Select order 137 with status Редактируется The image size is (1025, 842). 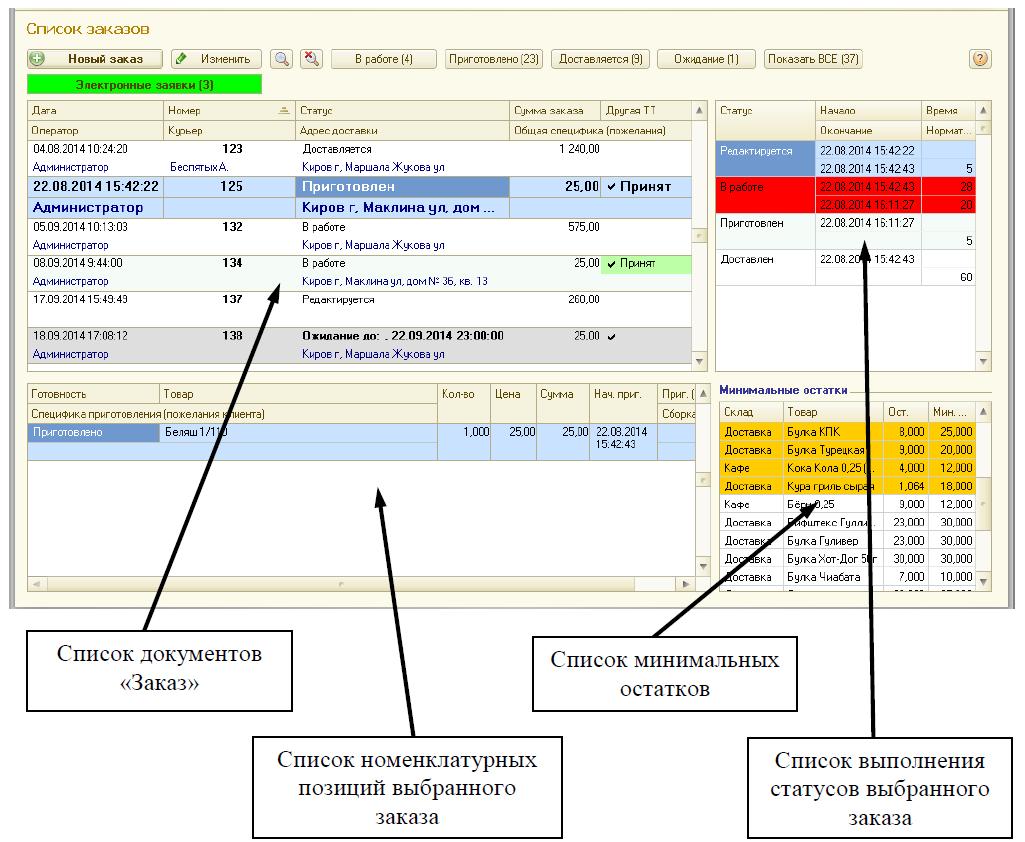tap(360, 309)
